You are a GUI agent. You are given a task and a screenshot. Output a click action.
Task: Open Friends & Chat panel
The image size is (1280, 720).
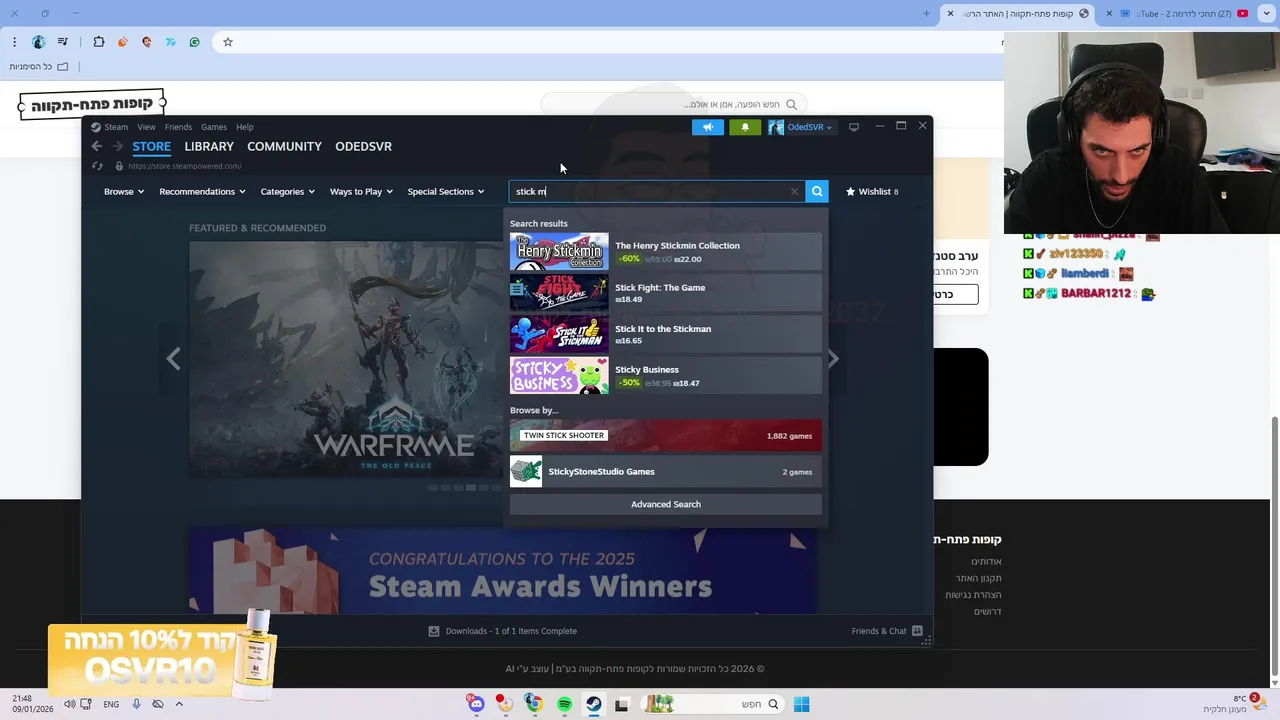[x=886, y=631]
